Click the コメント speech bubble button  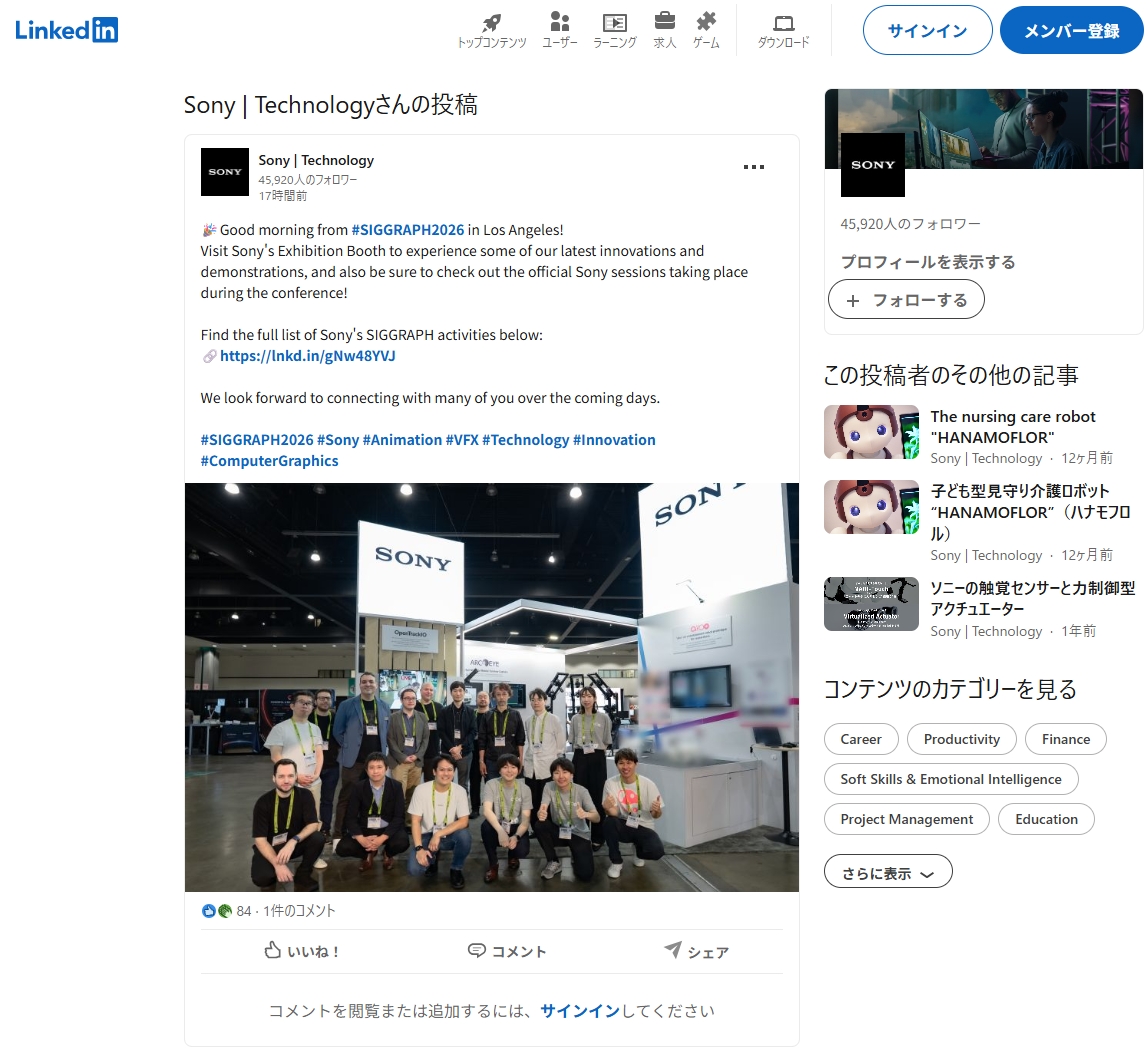(507, 951)
